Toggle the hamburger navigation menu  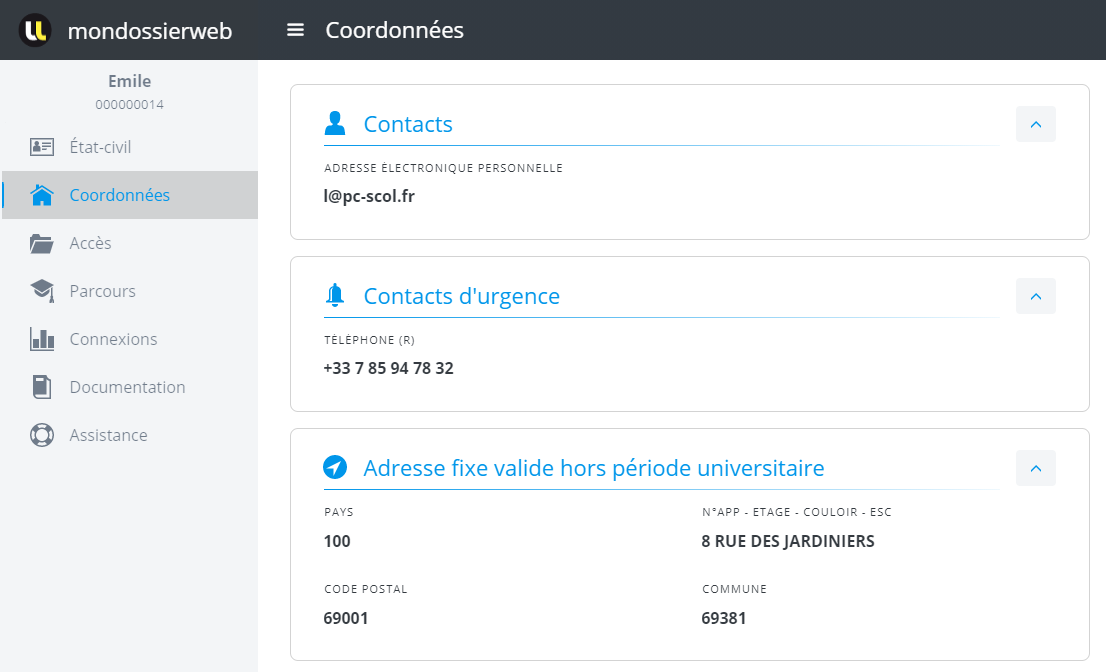295,30
